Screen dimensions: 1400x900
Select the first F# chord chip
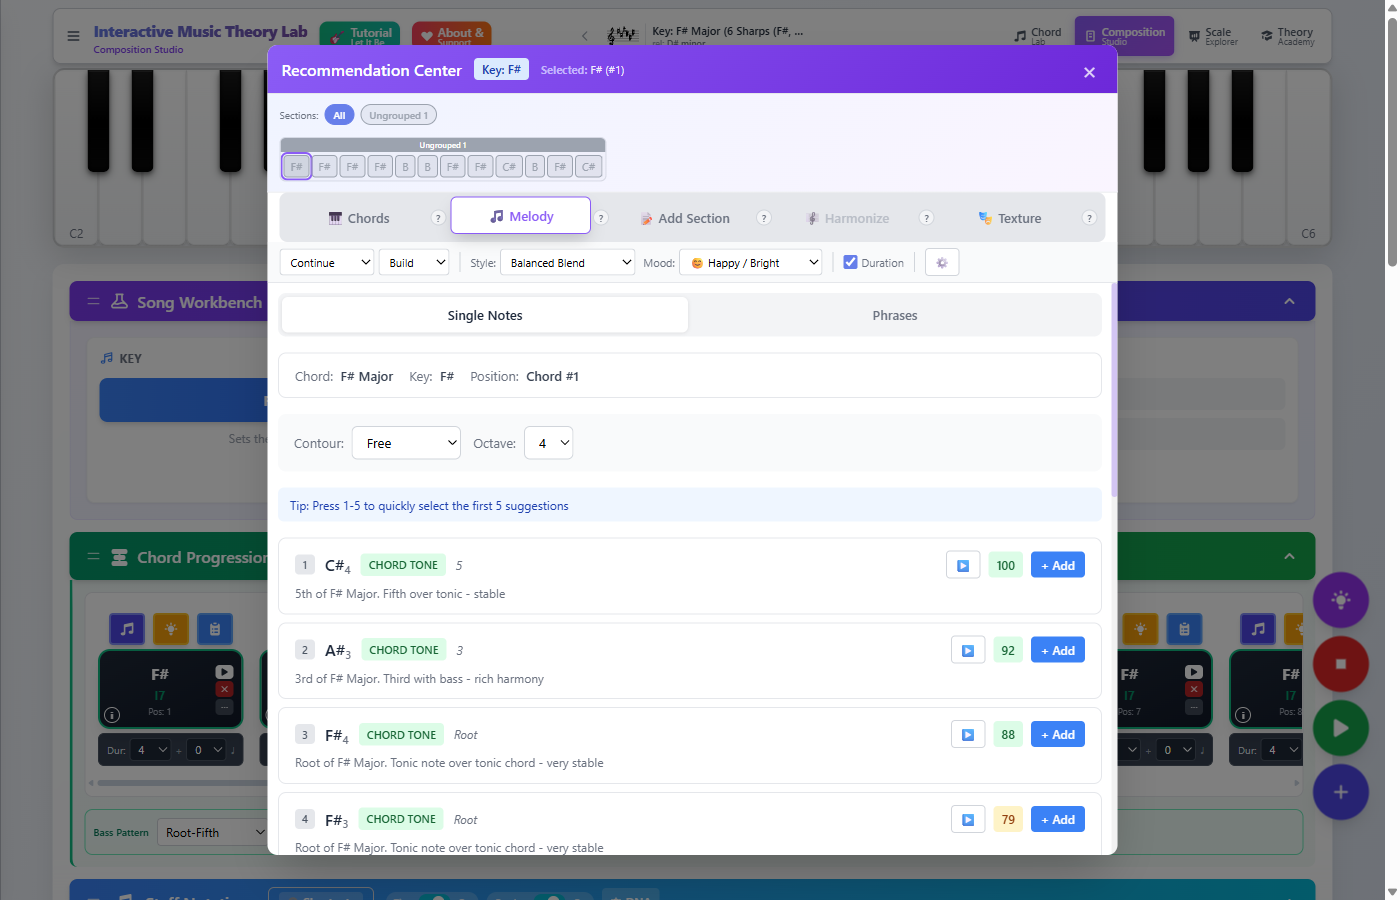[296, 167]
